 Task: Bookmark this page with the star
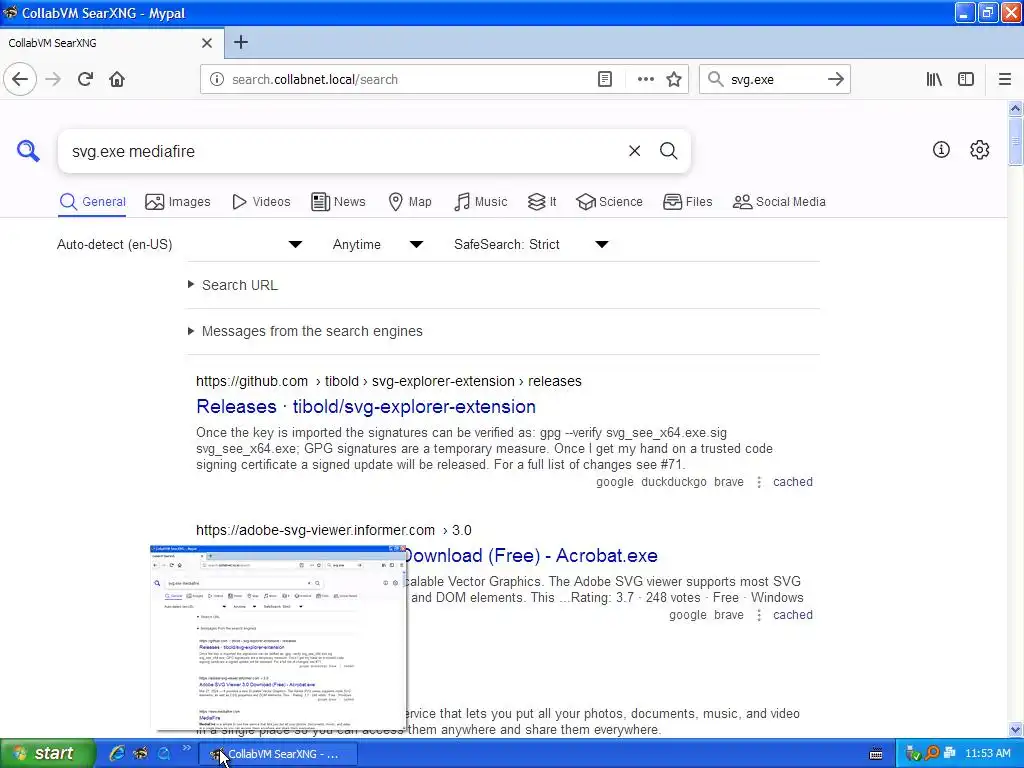tap(674, 79)
